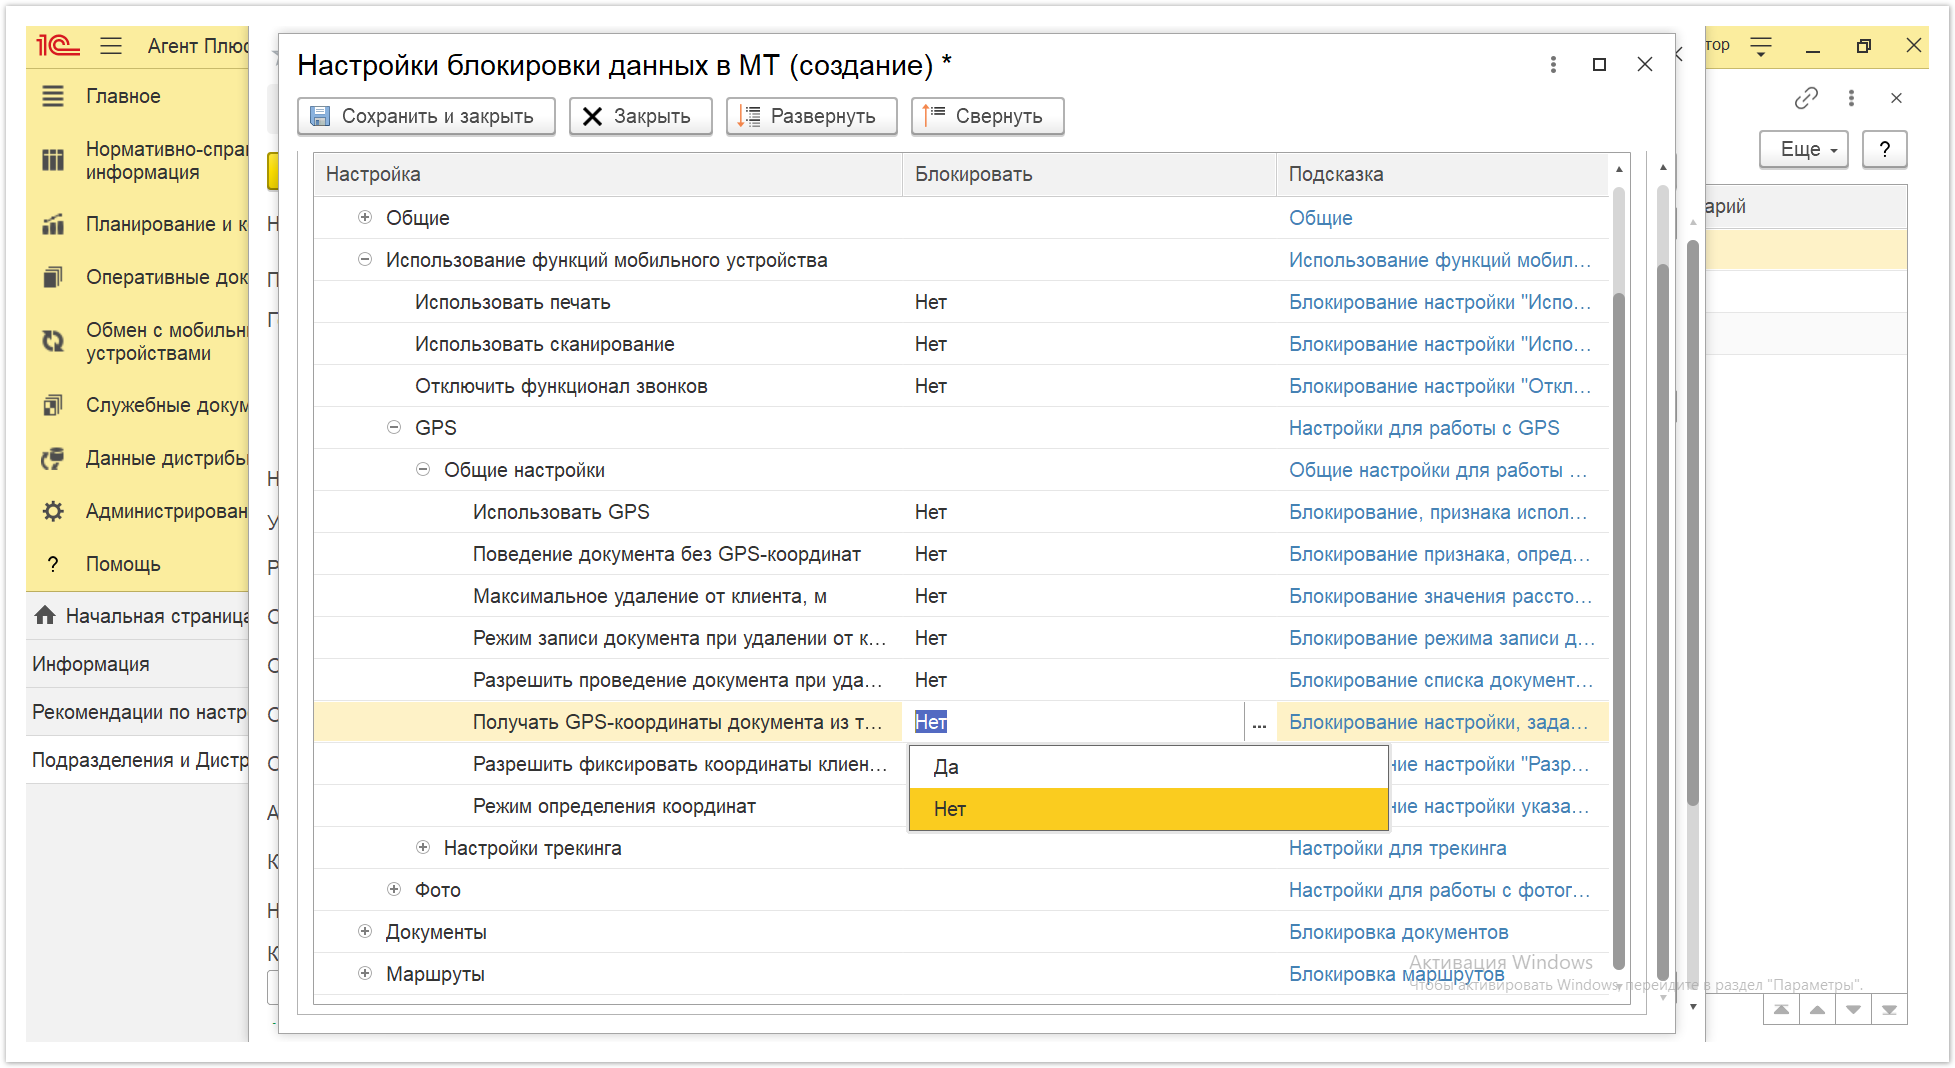
Task: Click Сохранить и закрыть button
Action: [427, 116]
